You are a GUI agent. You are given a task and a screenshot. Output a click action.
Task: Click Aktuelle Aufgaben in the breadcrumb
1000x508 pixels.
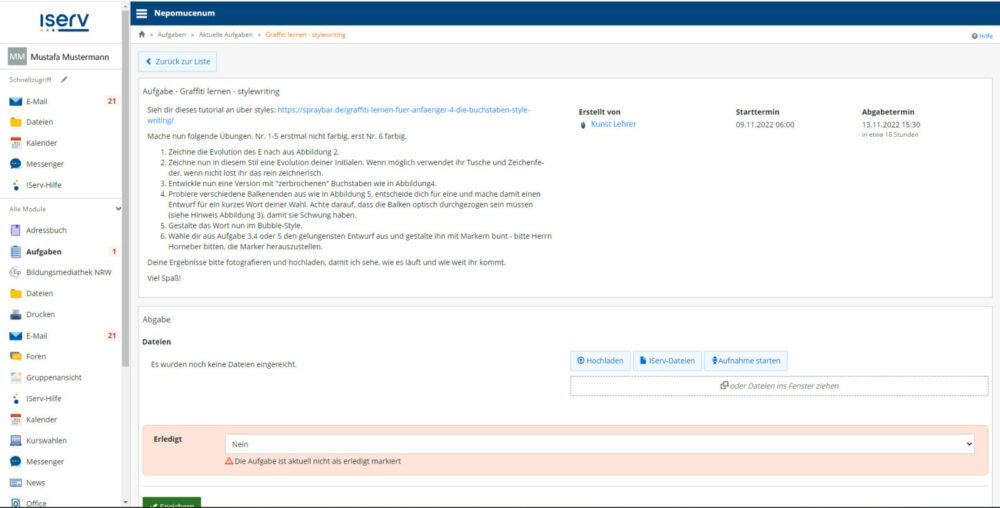coord(225,34)
